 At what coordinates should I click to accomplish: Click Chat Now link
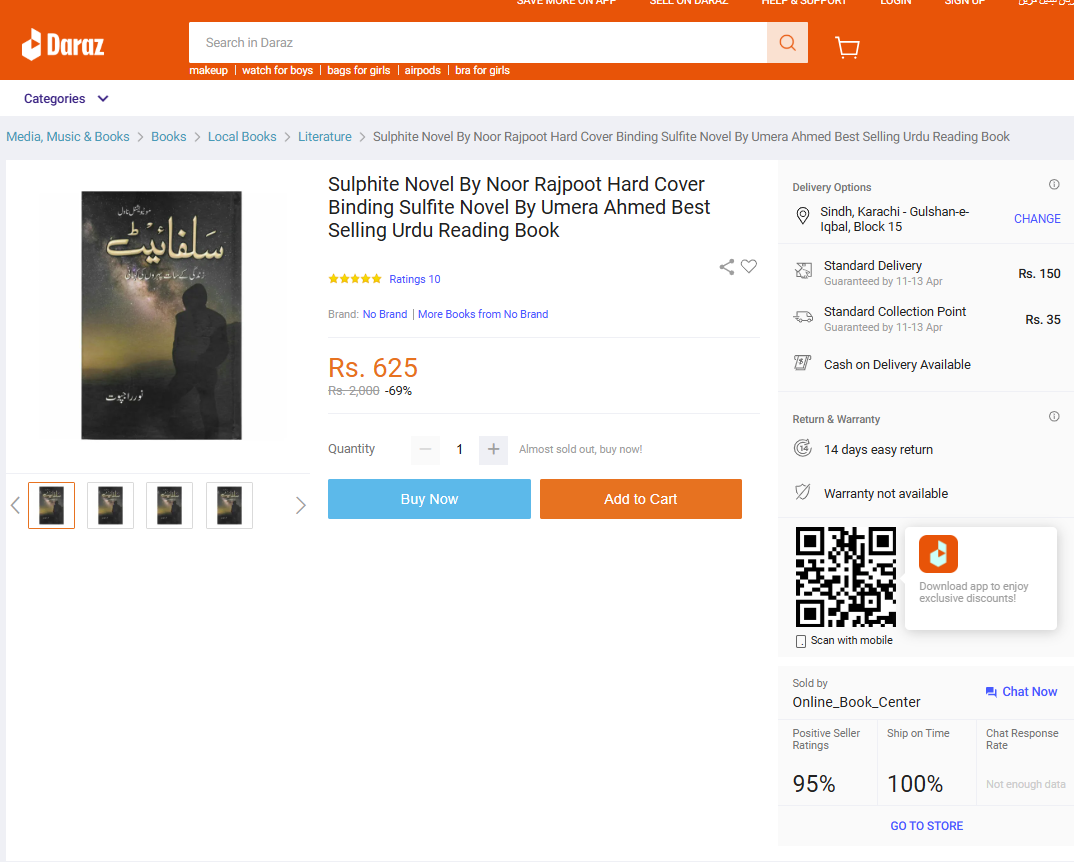point(1029,692)
